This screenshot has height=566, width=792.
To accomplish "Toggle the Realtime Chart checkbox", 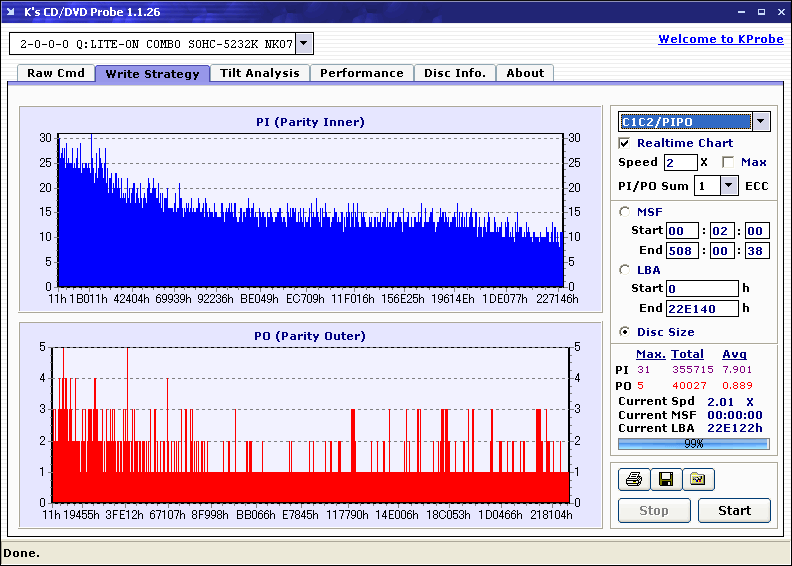I will coord(625,143).
